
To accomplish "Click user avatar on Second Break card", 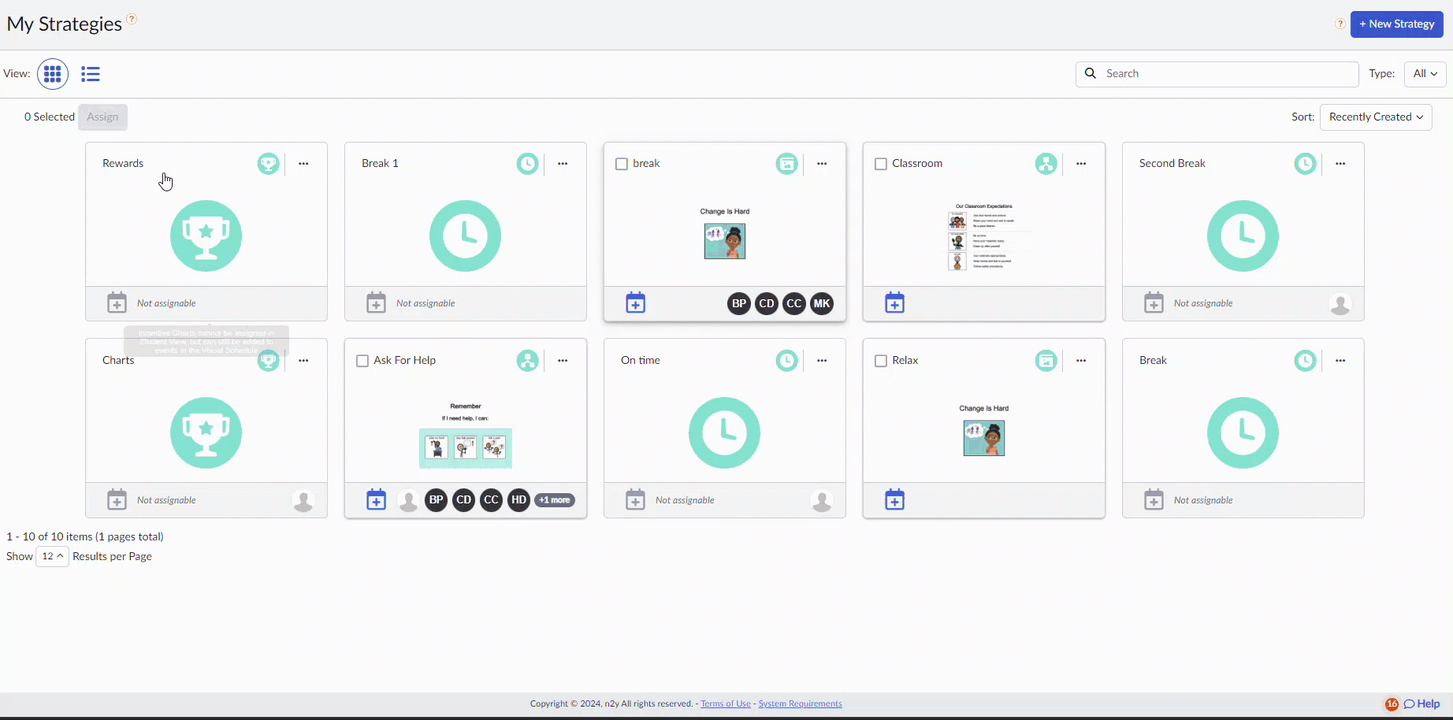I will 1341,304.
